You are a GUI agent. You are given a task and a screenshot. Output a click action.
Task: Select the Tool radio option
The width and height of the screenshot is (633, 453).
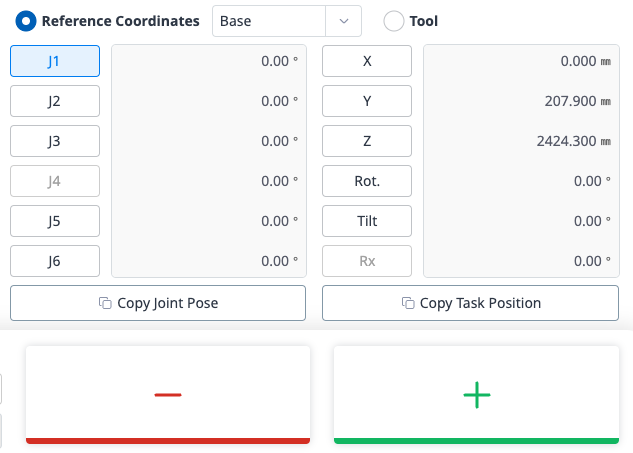[x=395, y=21]
